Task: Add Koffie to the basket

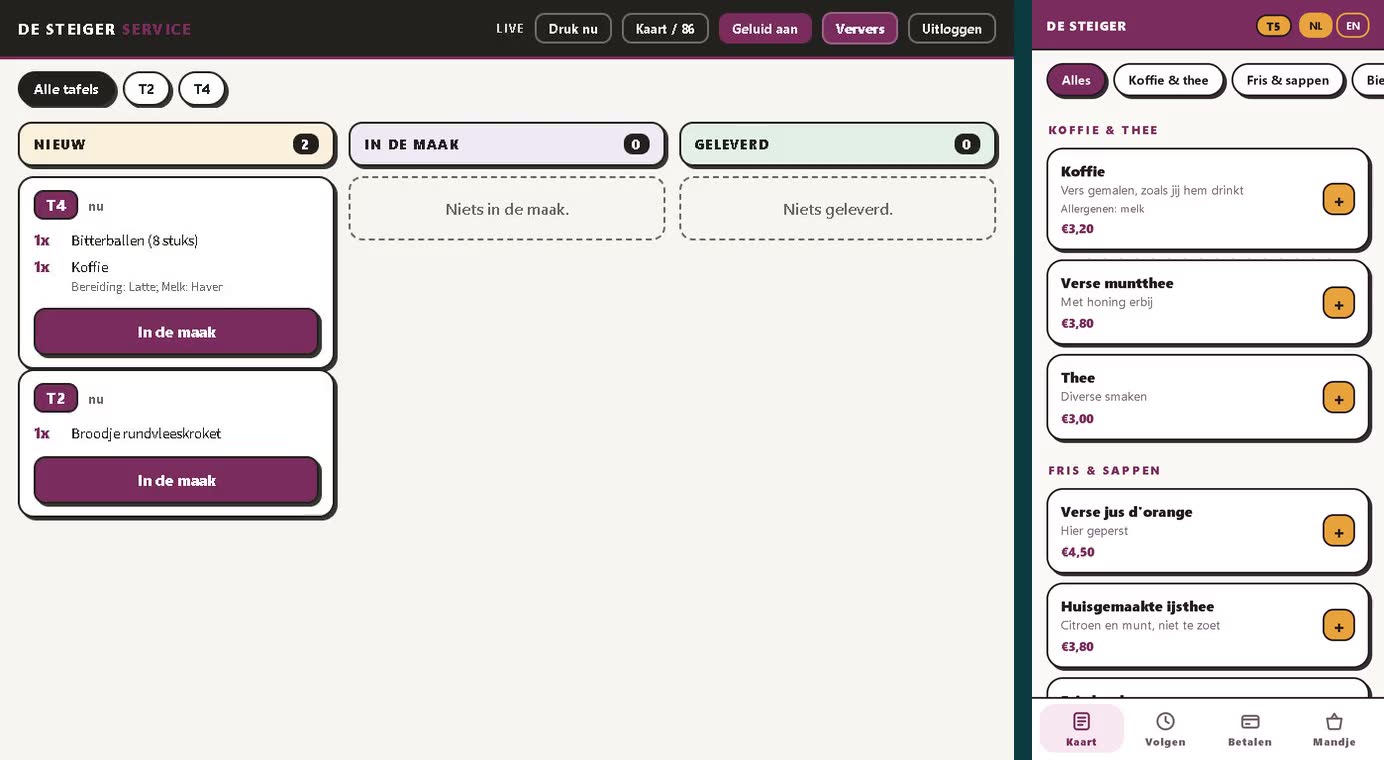Action: coord(1338,199)
